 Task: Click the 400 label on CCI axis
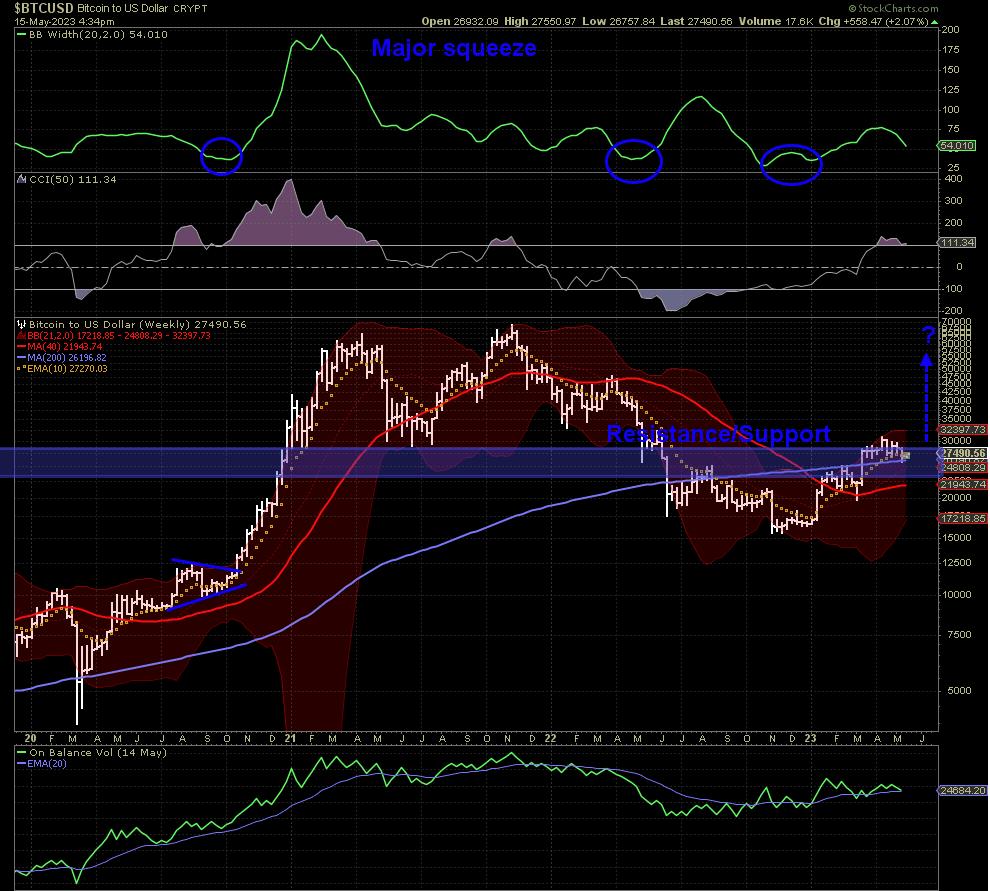[x=953, y=179]
